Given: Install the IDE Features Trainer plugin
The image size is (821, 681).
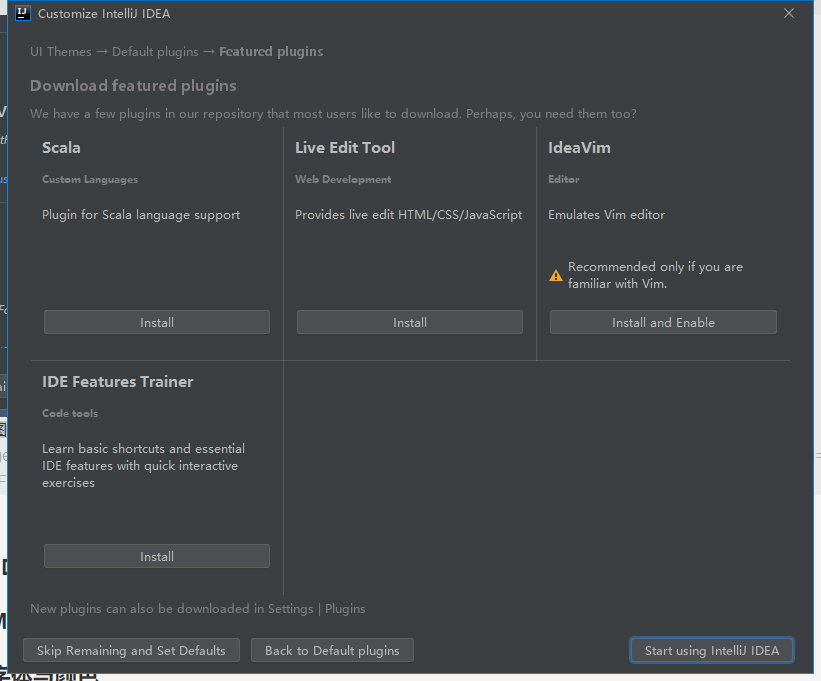Looking at the screenshot, I should coord(157,556).
